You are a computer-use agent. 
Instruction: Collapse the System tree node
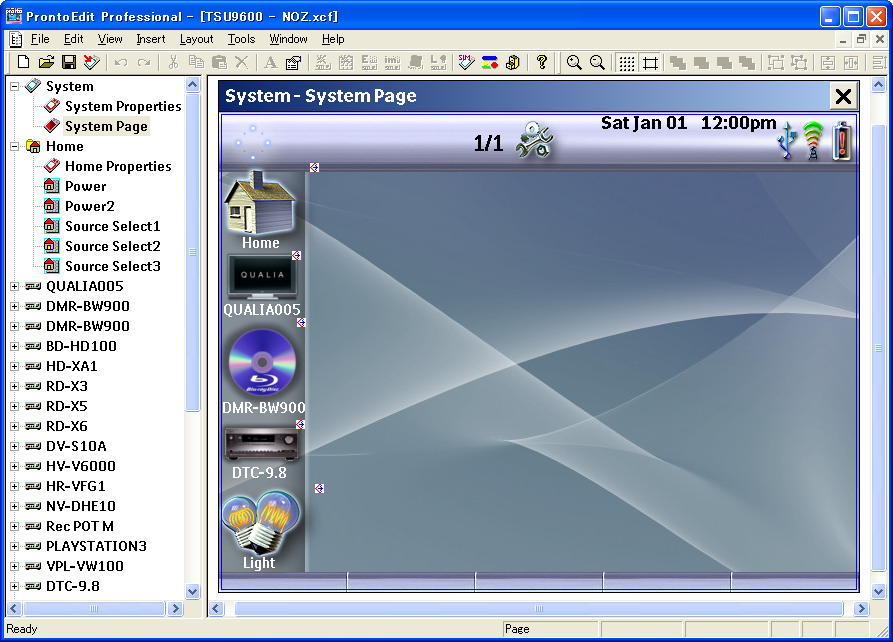(15, 87)
